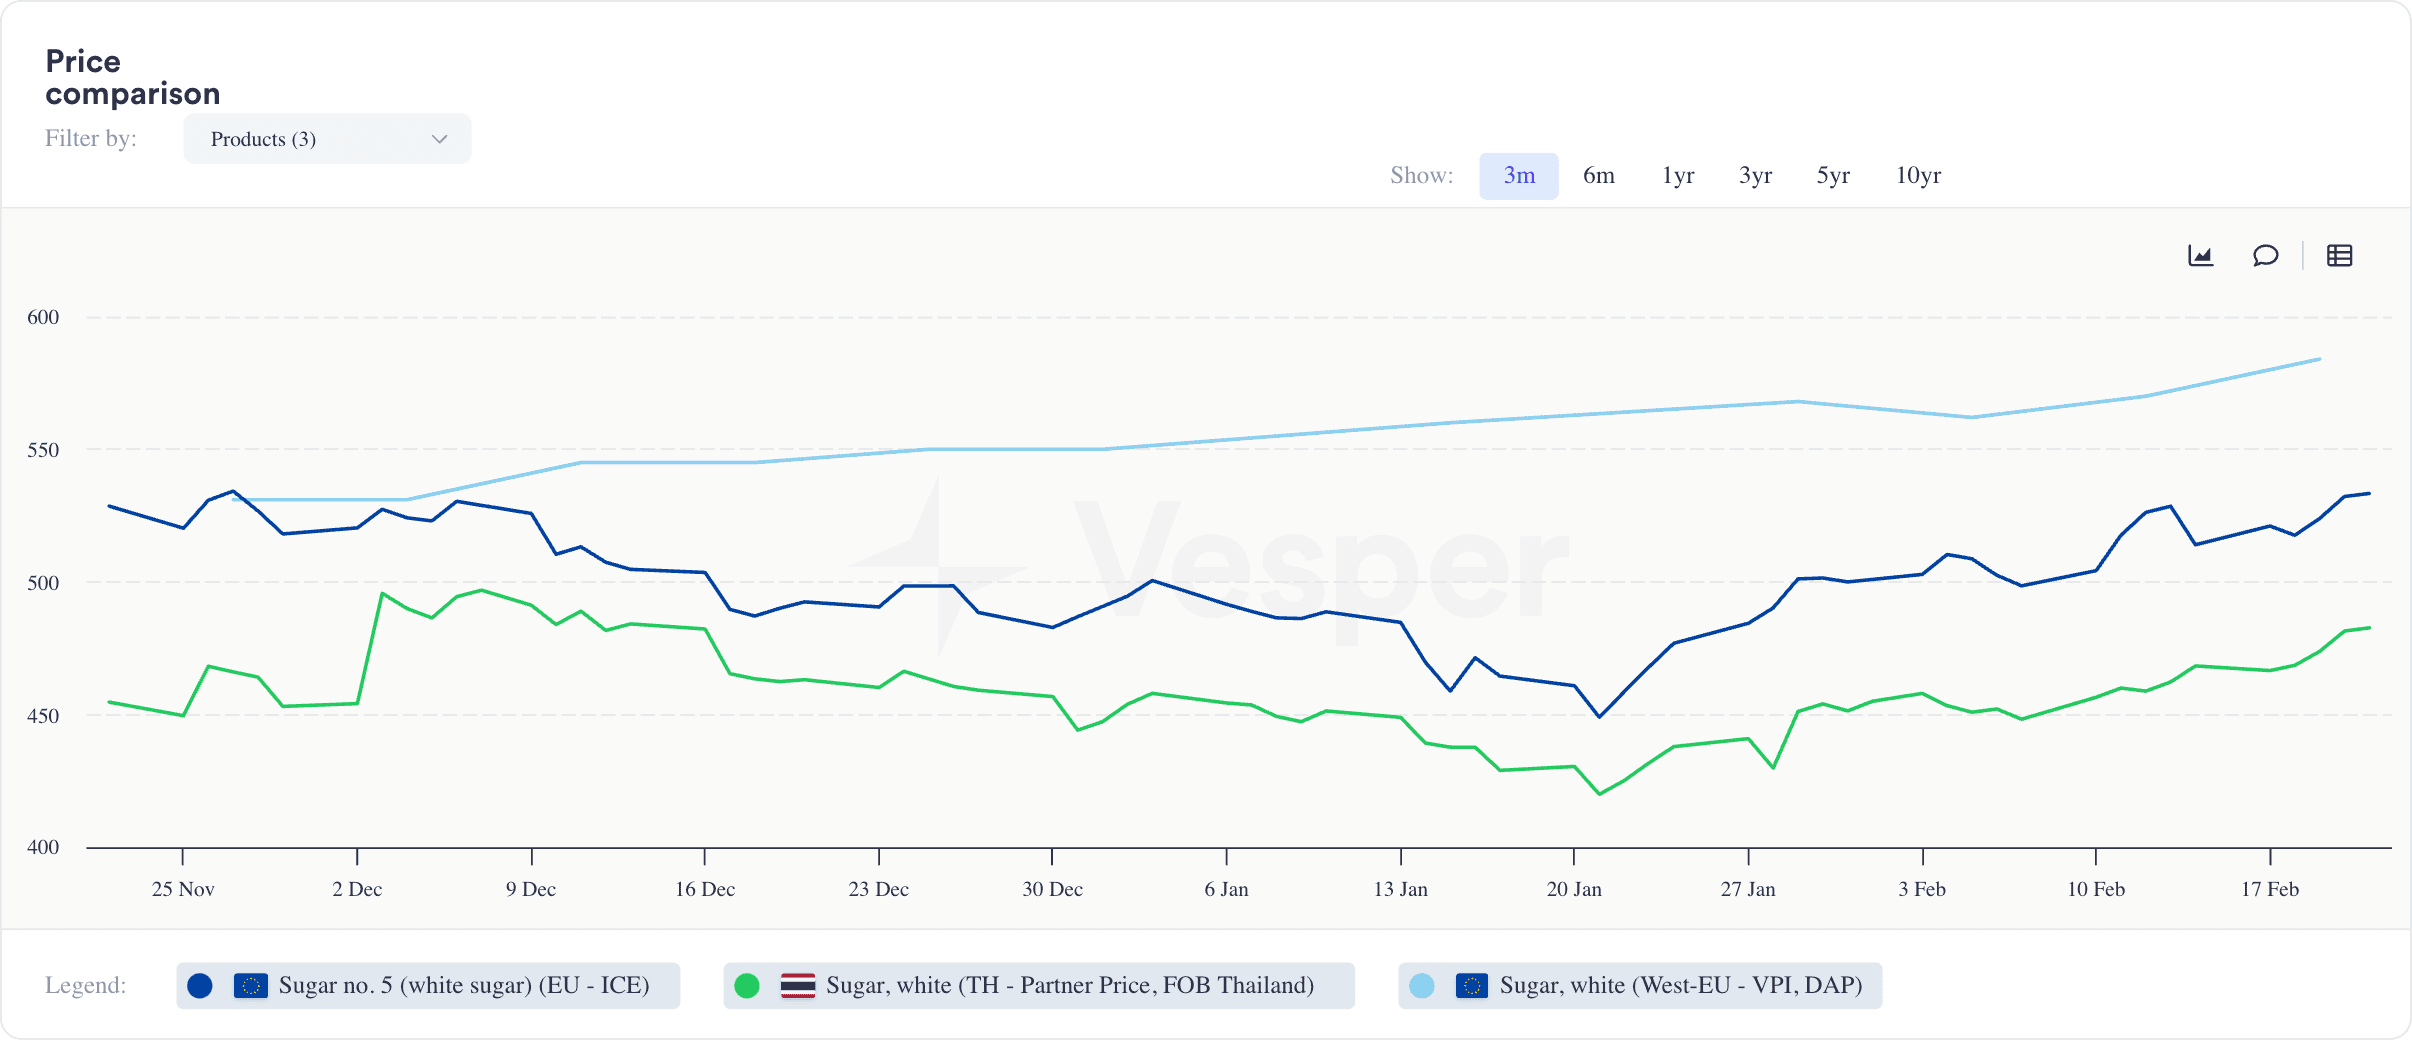Switch to the 6m time range
This screenshot has height=1040, width=2412.
pos(1598,176)
